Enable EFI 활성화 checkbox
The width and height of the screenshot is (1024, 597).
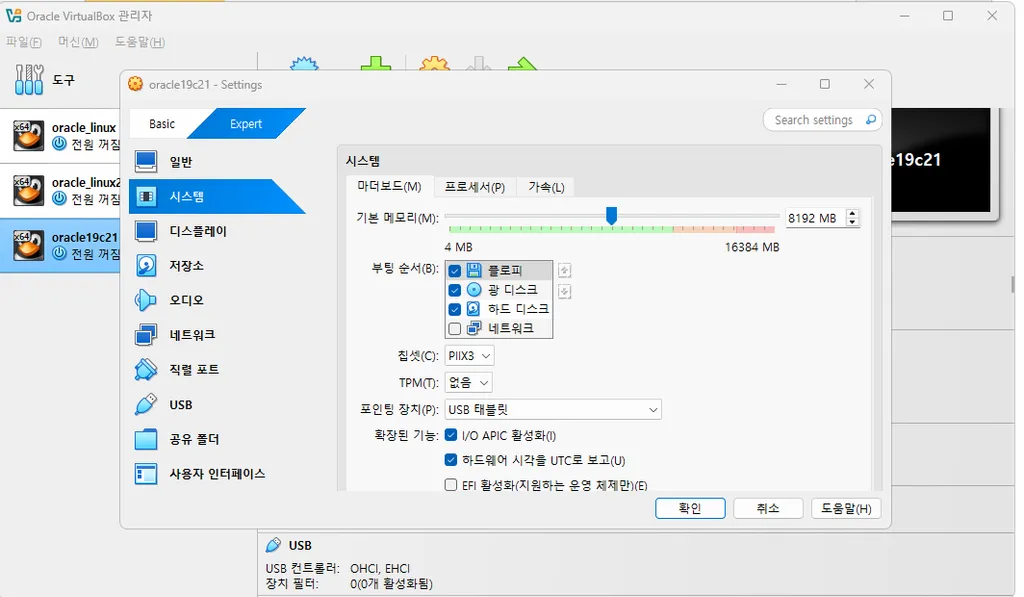tap(451, 485)
